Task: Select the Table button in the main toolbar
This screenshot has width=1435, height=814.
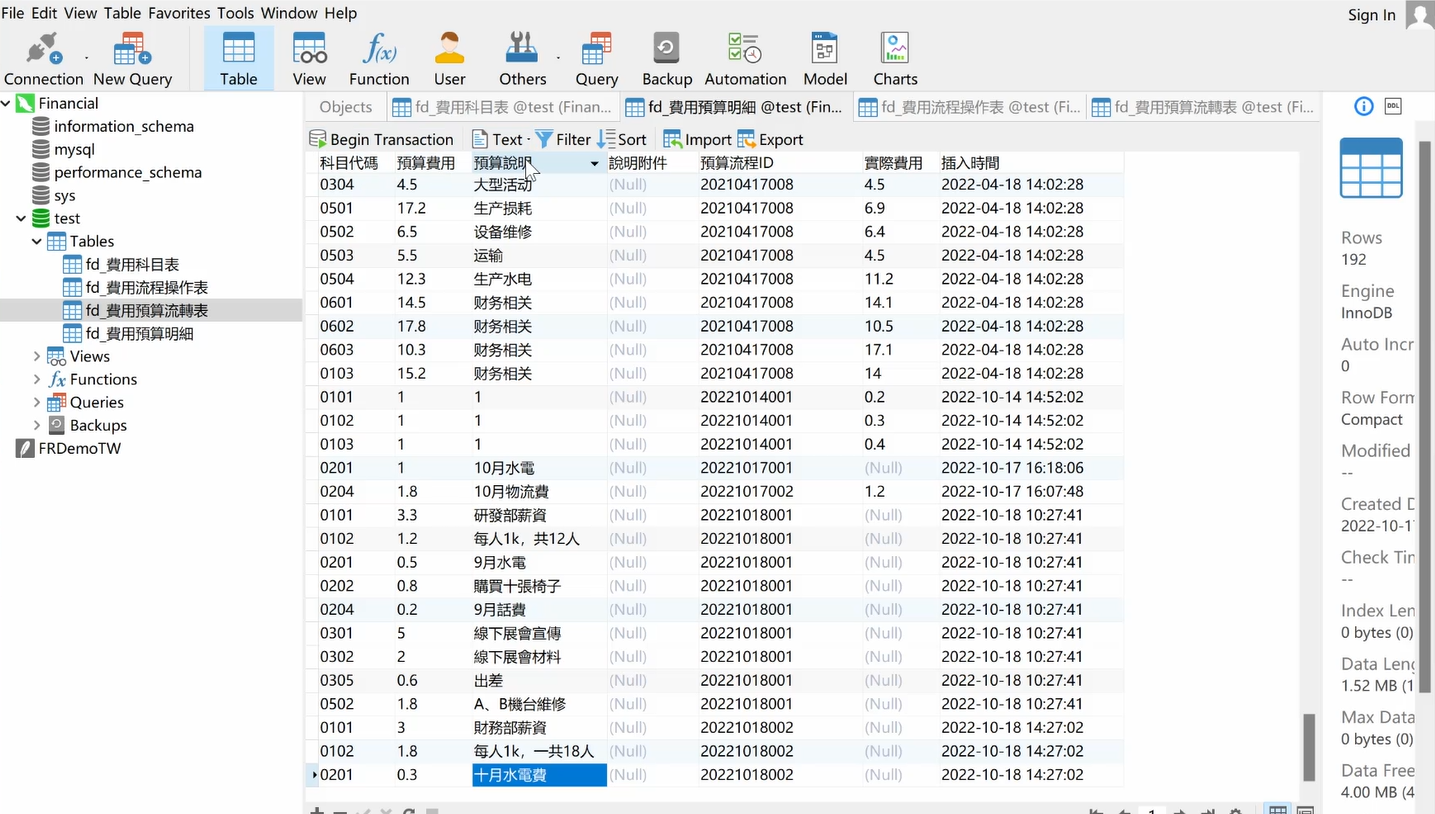Action: pyautogui.click(x=238, y=59)
